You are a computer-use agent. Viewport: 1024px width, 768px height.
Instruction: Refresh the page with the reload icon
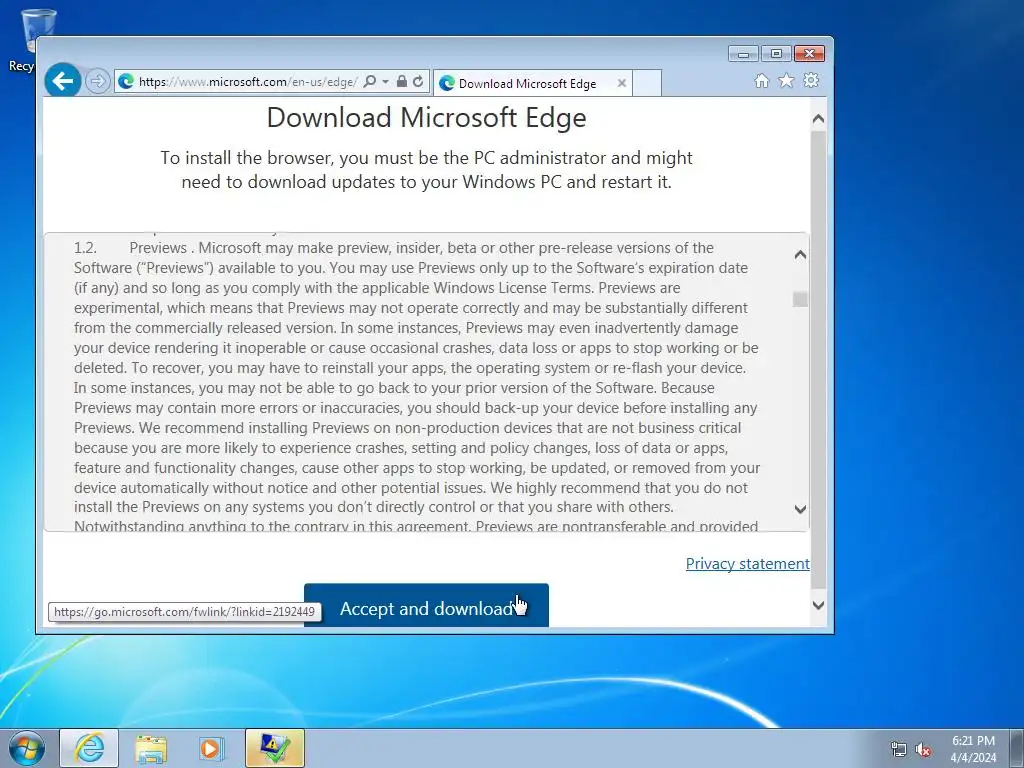(418, 82)
